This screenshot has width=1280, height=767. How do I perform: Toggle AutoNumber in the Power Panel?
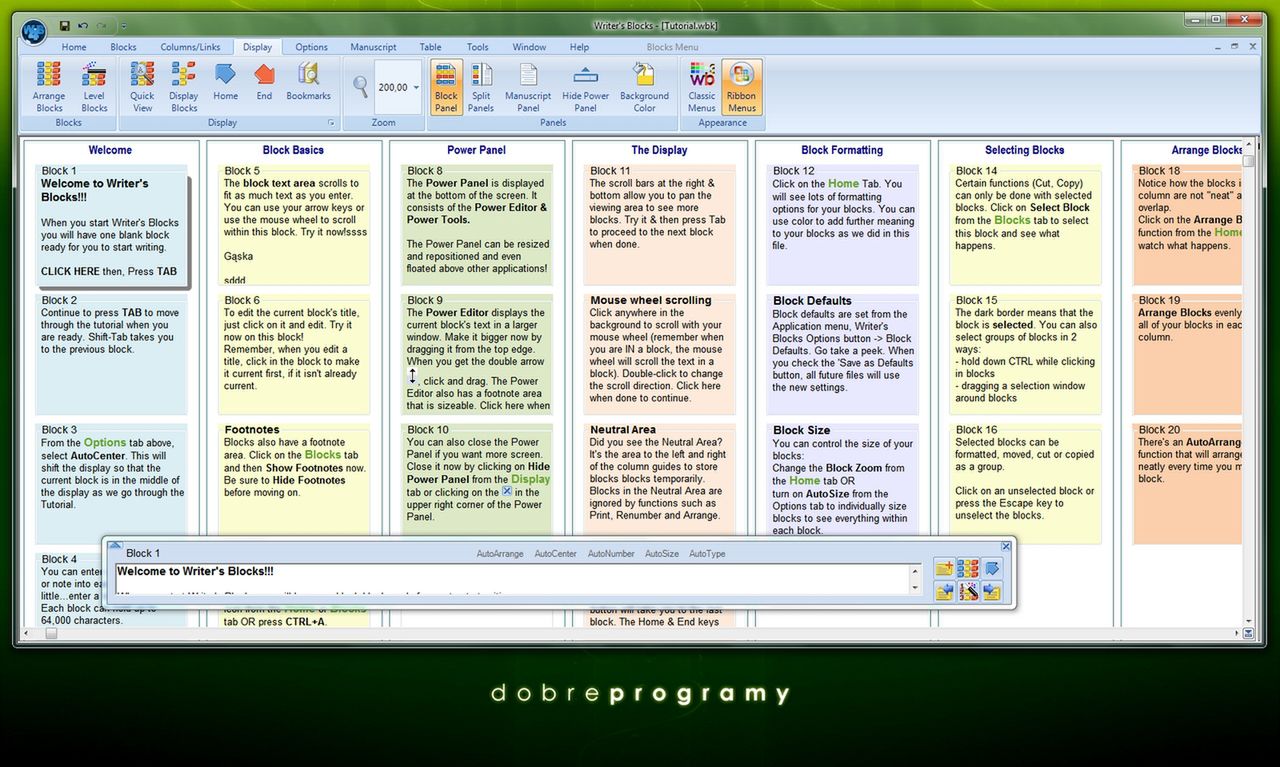(x=611, y=553)
